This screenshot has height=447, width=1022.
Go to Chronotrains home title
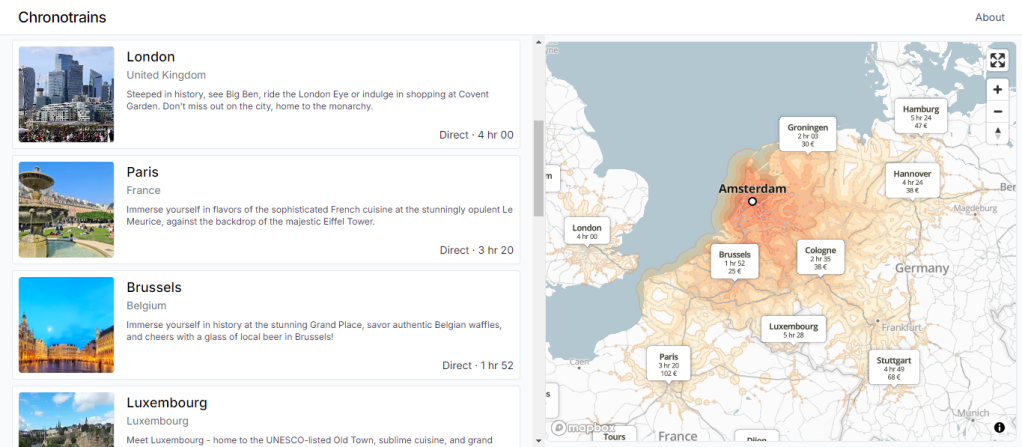(62, 18)
